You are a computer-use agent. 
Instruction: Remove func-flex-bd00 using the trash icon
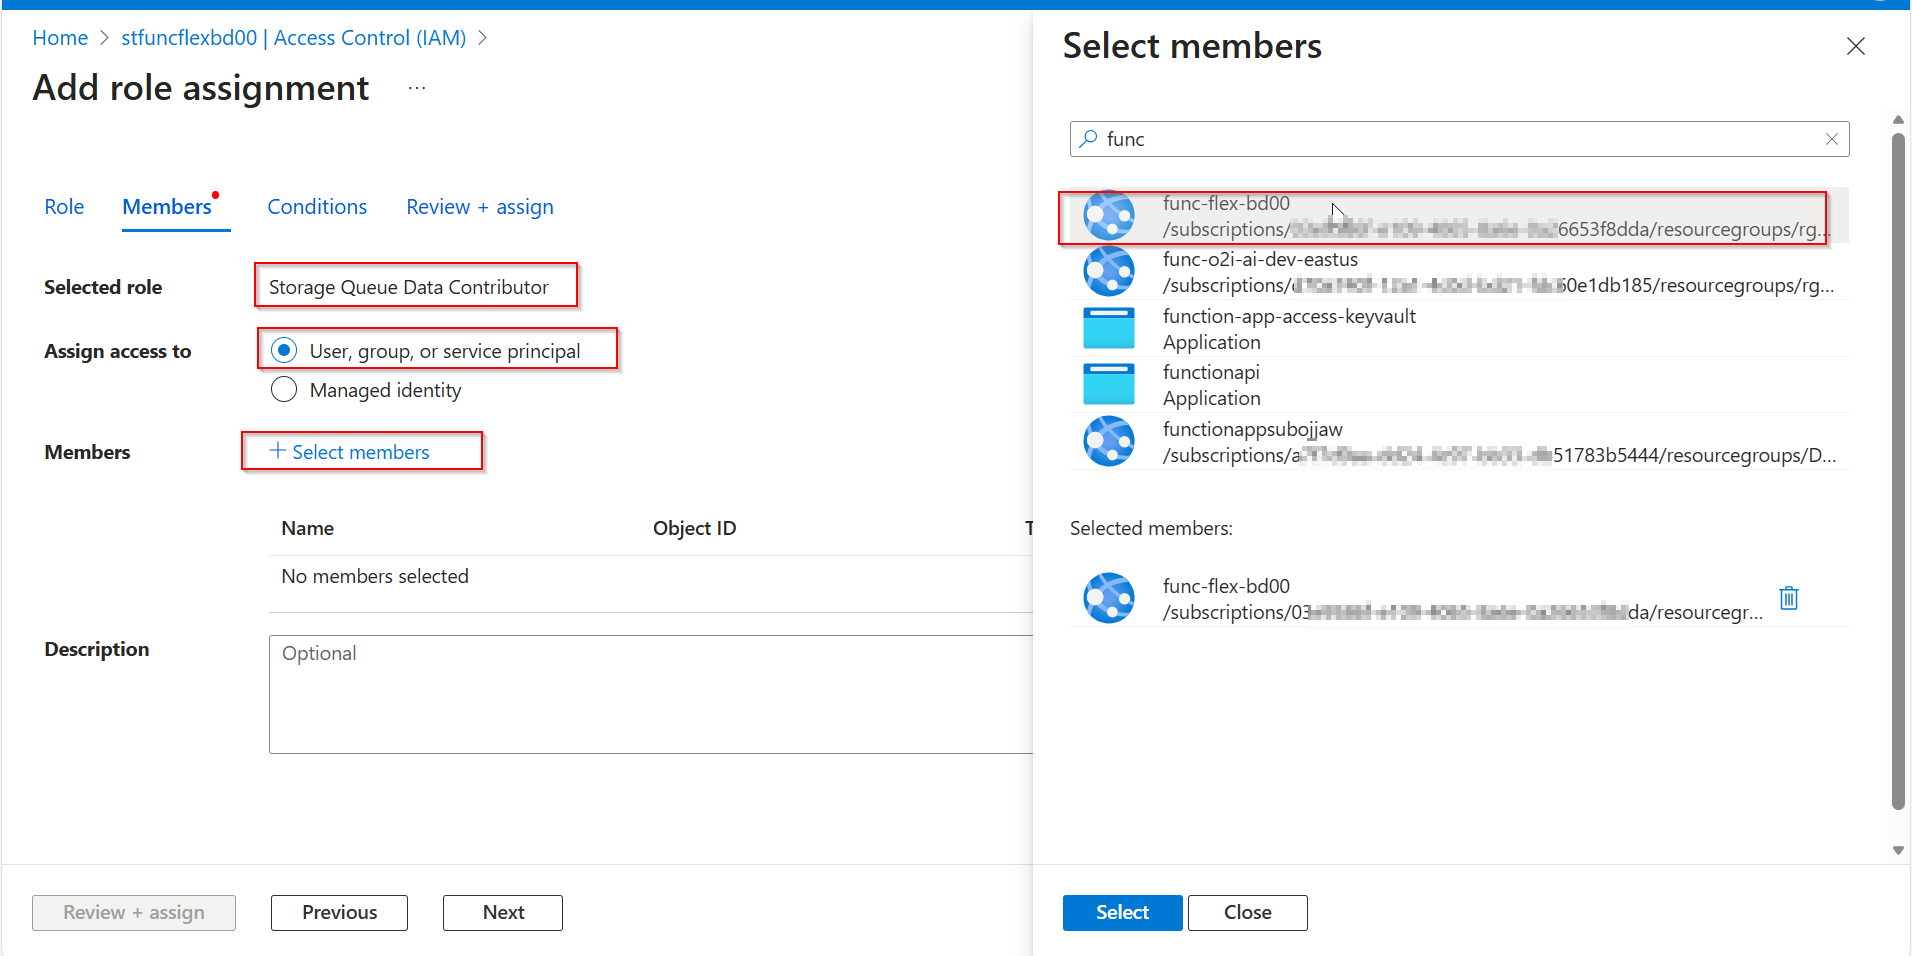point(1789,598)
